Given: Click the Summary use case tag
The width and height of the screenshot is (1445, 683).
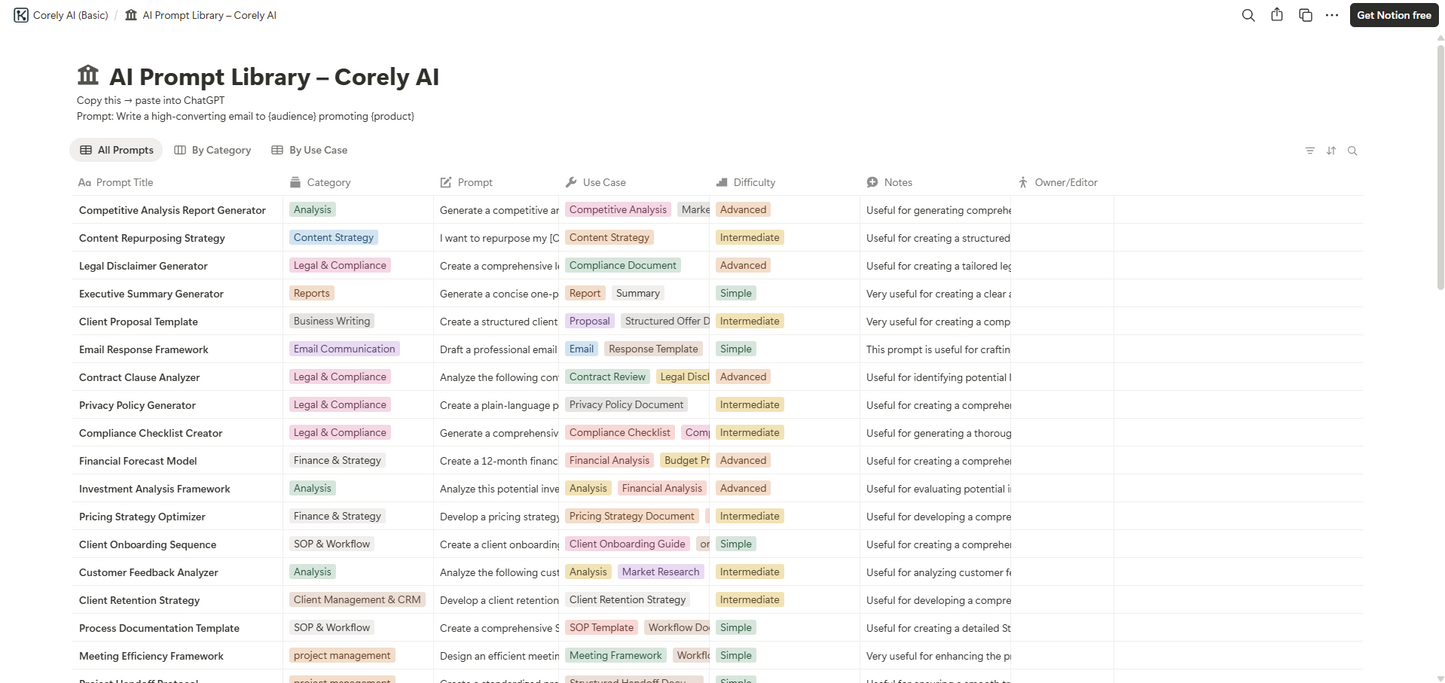Looking at the screenshot, I should pyautogui.click(x=638, y=293).
